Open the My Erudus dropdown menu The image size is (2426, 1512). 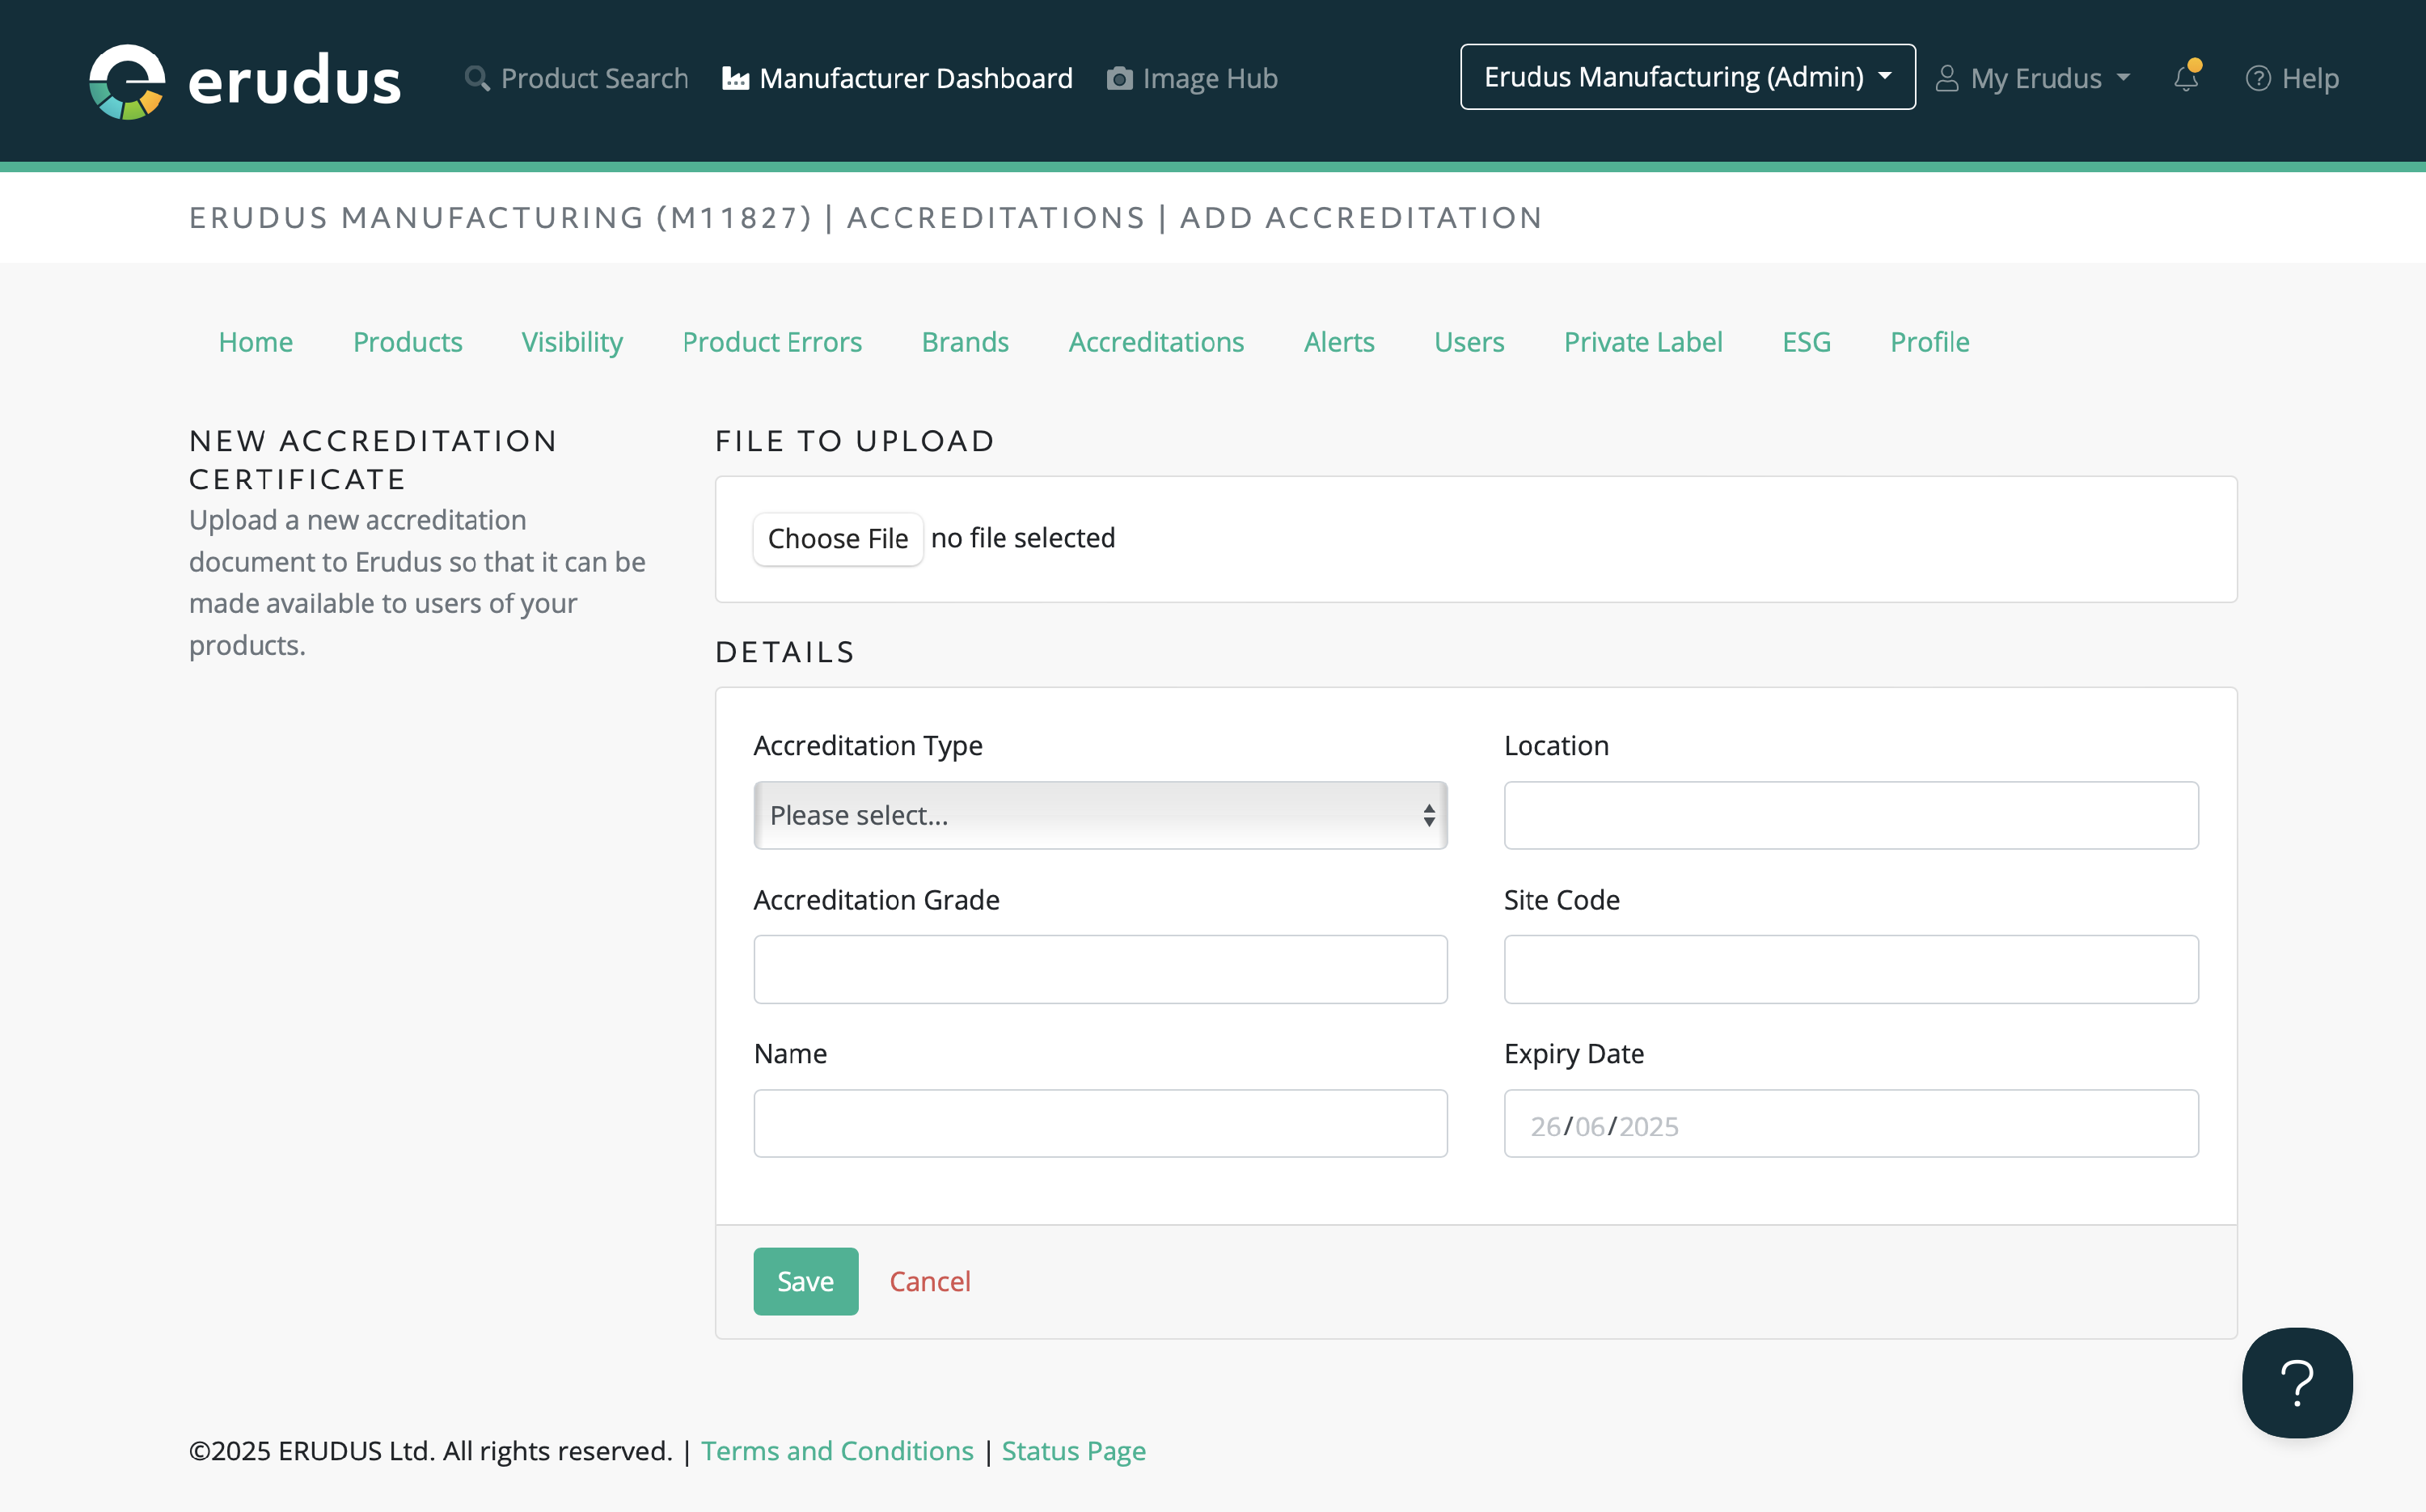coord(2036,78)
